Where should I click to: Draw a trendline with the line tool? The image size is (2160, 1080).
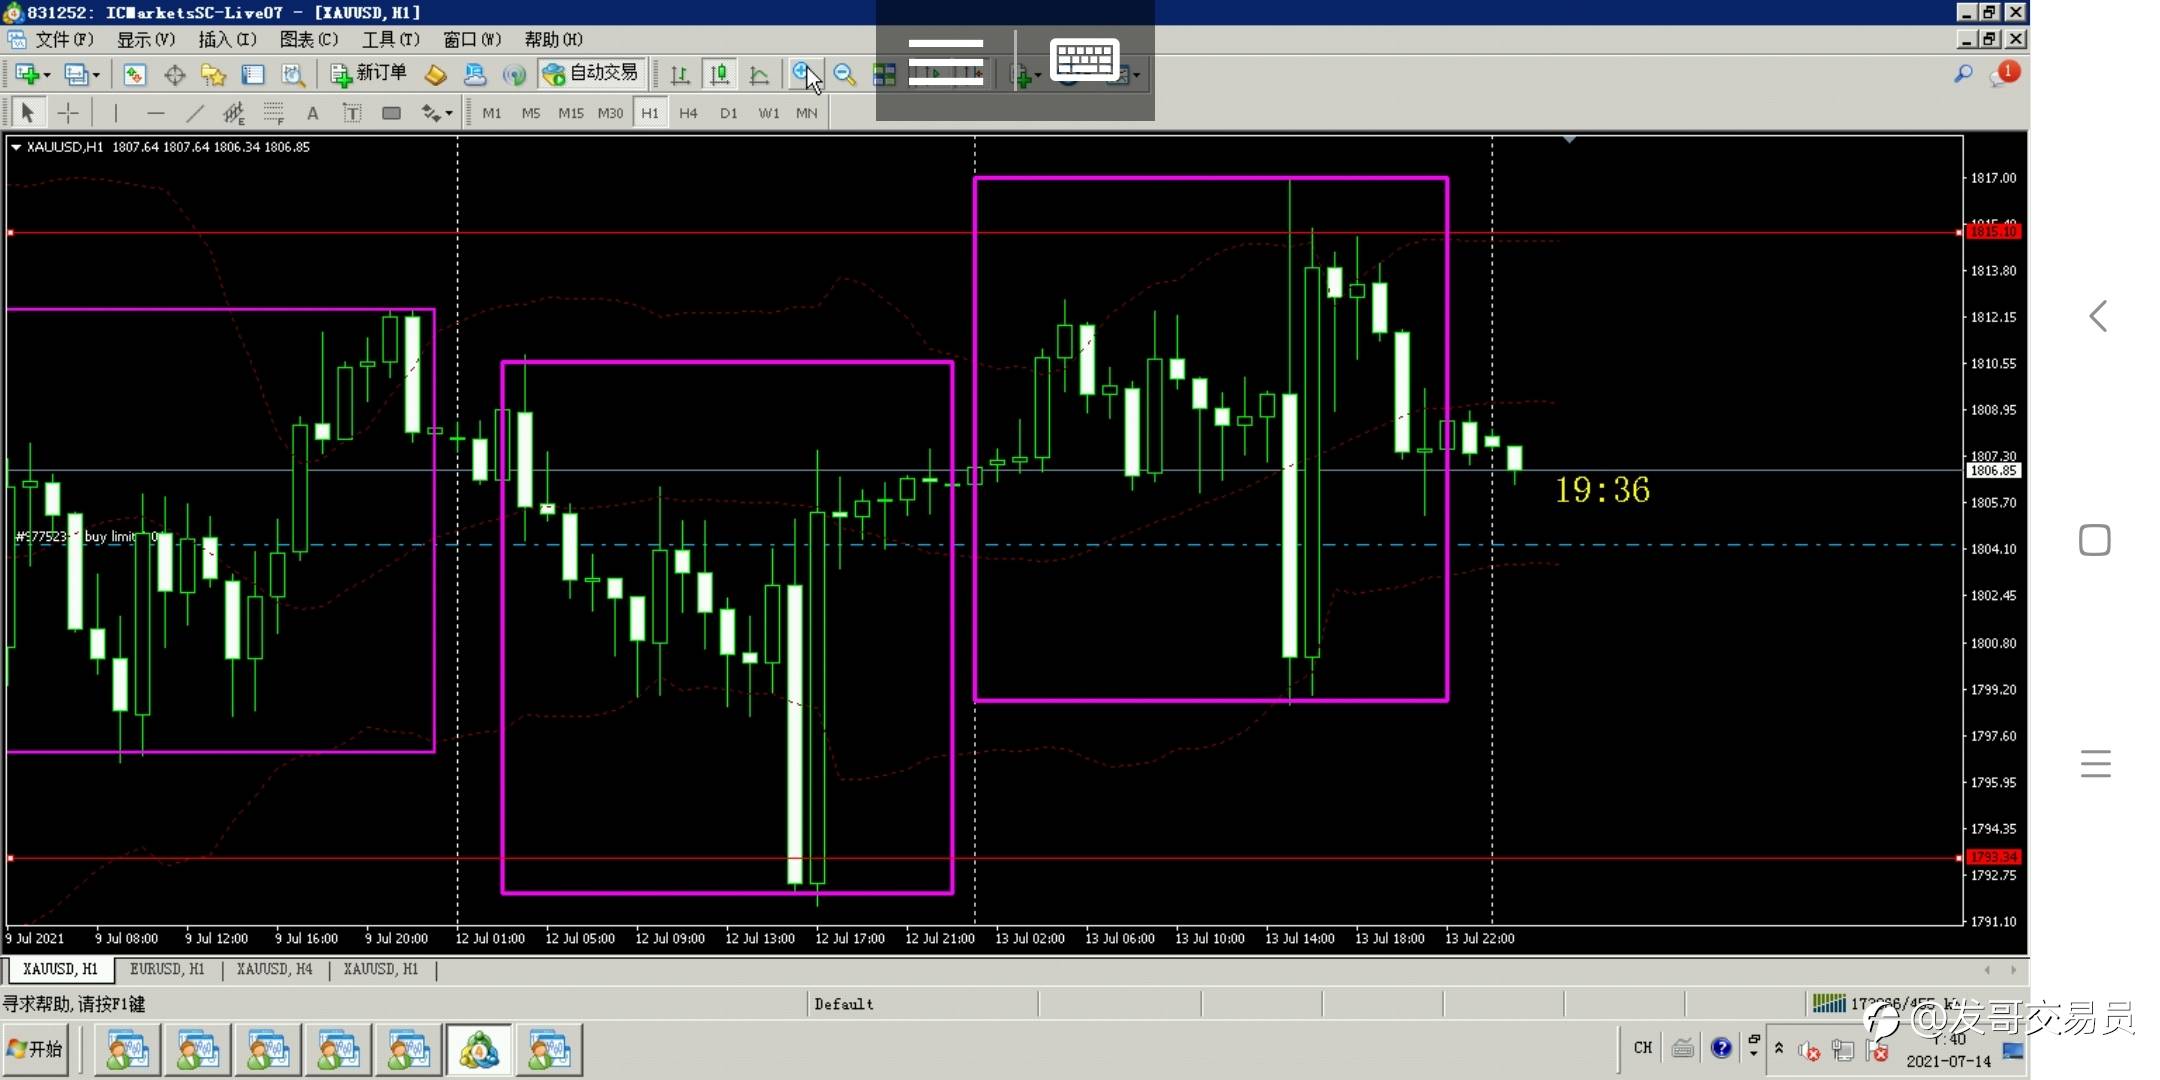coord(195,113)
